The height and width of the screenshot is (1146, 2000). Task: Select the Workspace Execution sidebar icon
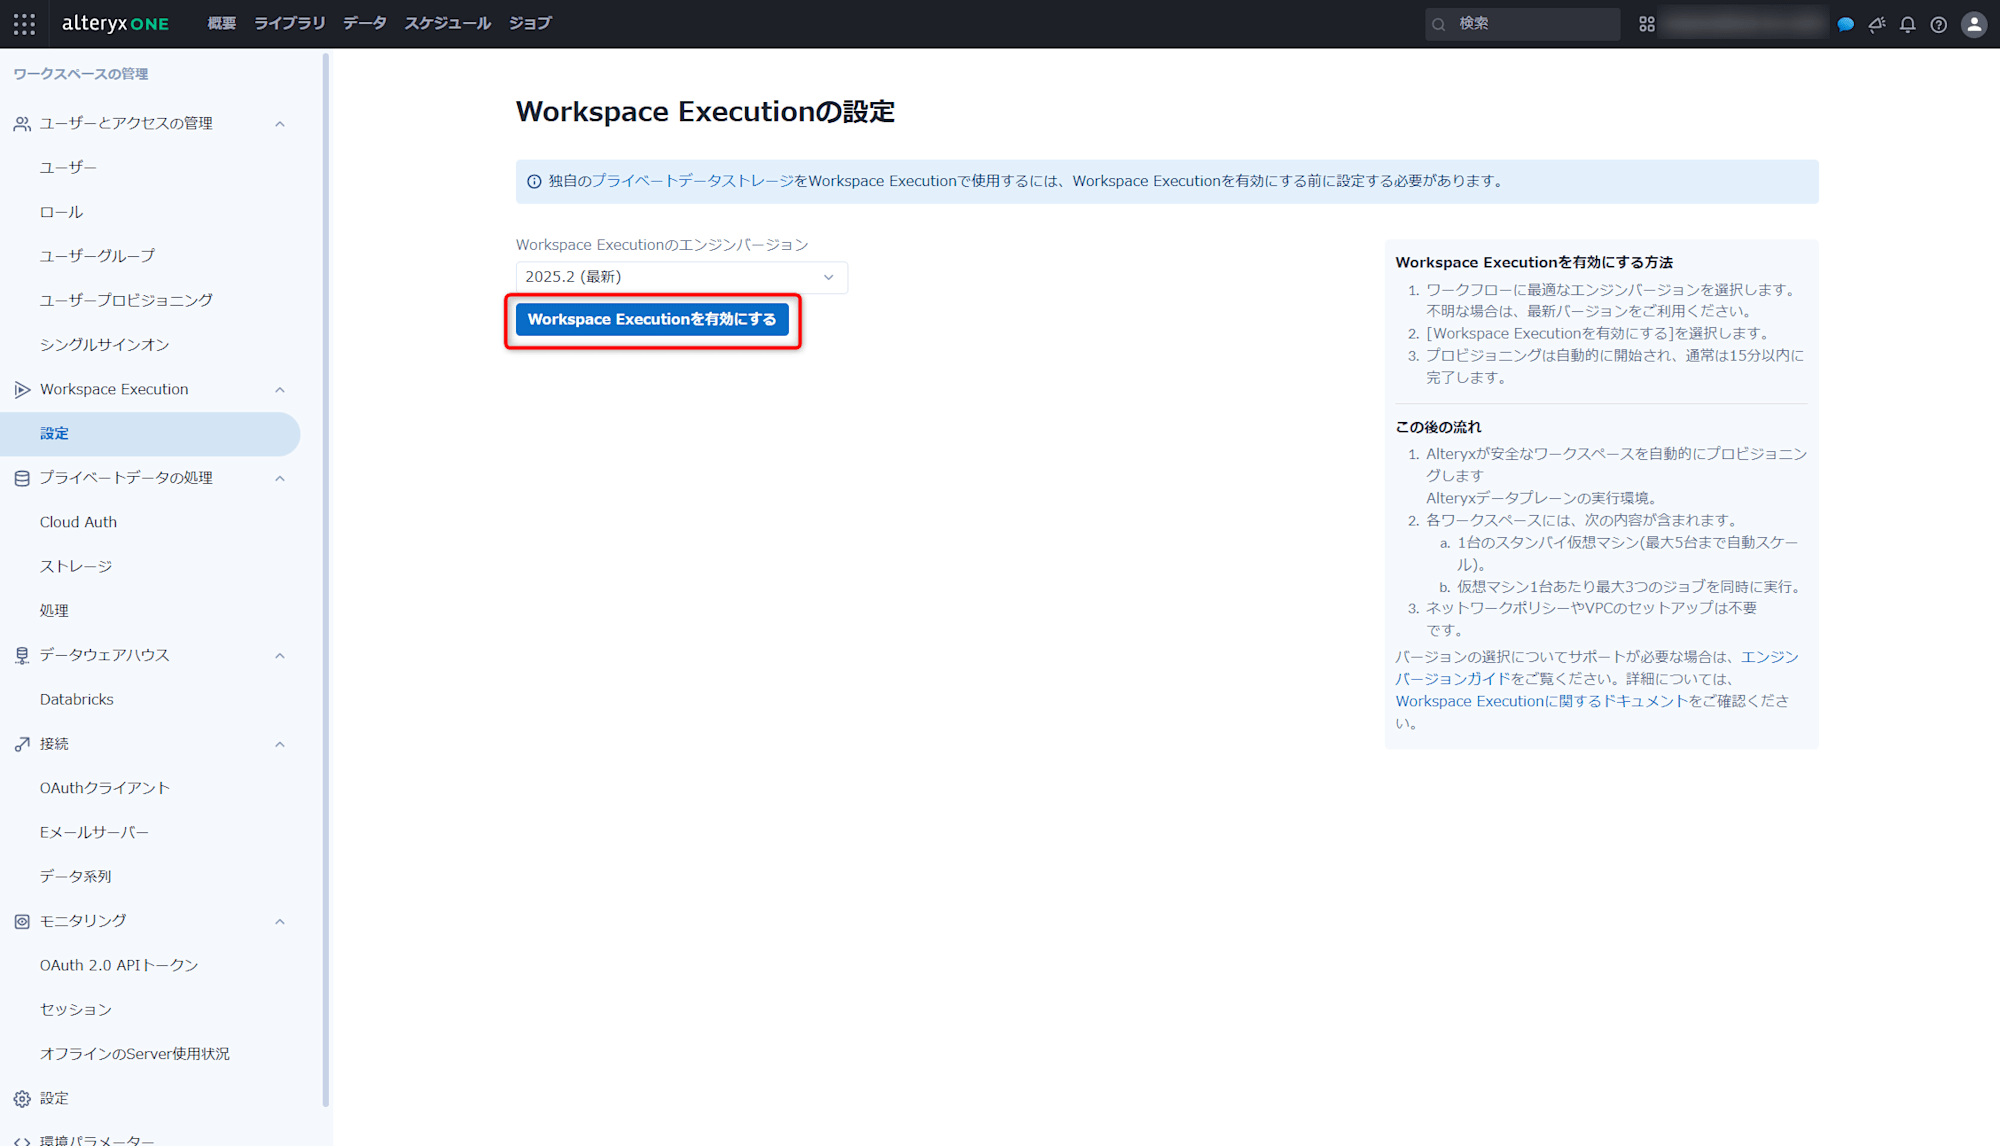click(21, 389)
